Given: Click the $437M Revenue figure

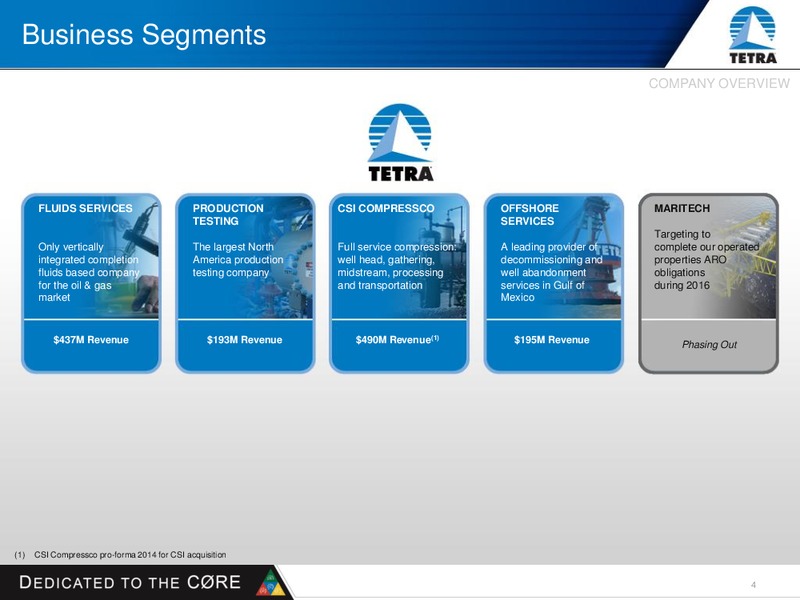Looking at the screenshot, I should tap(91, 340).
